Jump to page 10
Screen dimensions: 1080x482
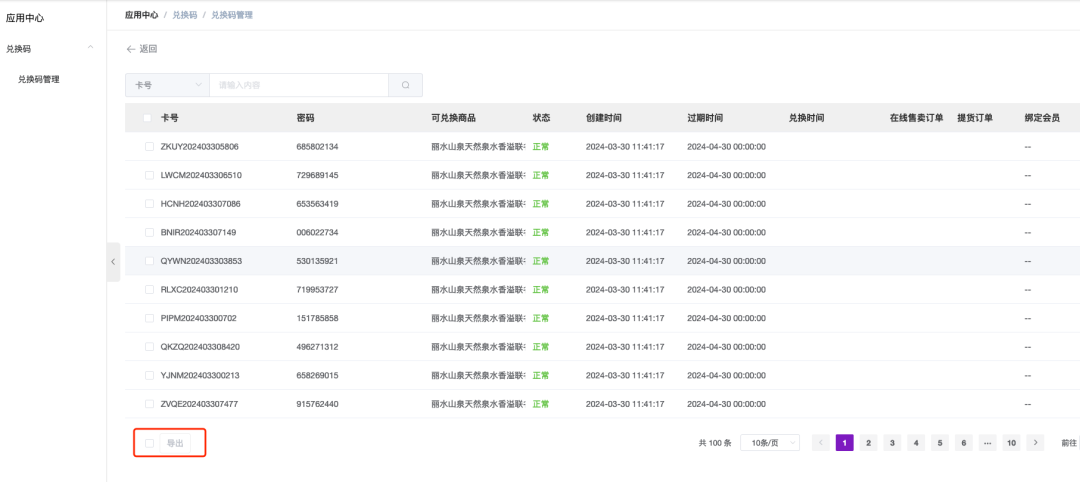[1011, 443]
